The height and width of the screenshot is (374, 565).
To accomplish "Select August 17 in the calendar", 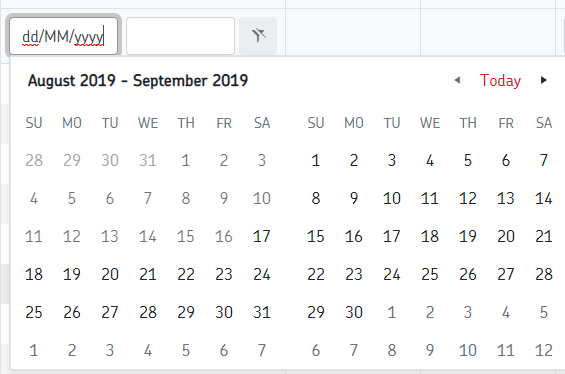I will click(x=262, y=236).
